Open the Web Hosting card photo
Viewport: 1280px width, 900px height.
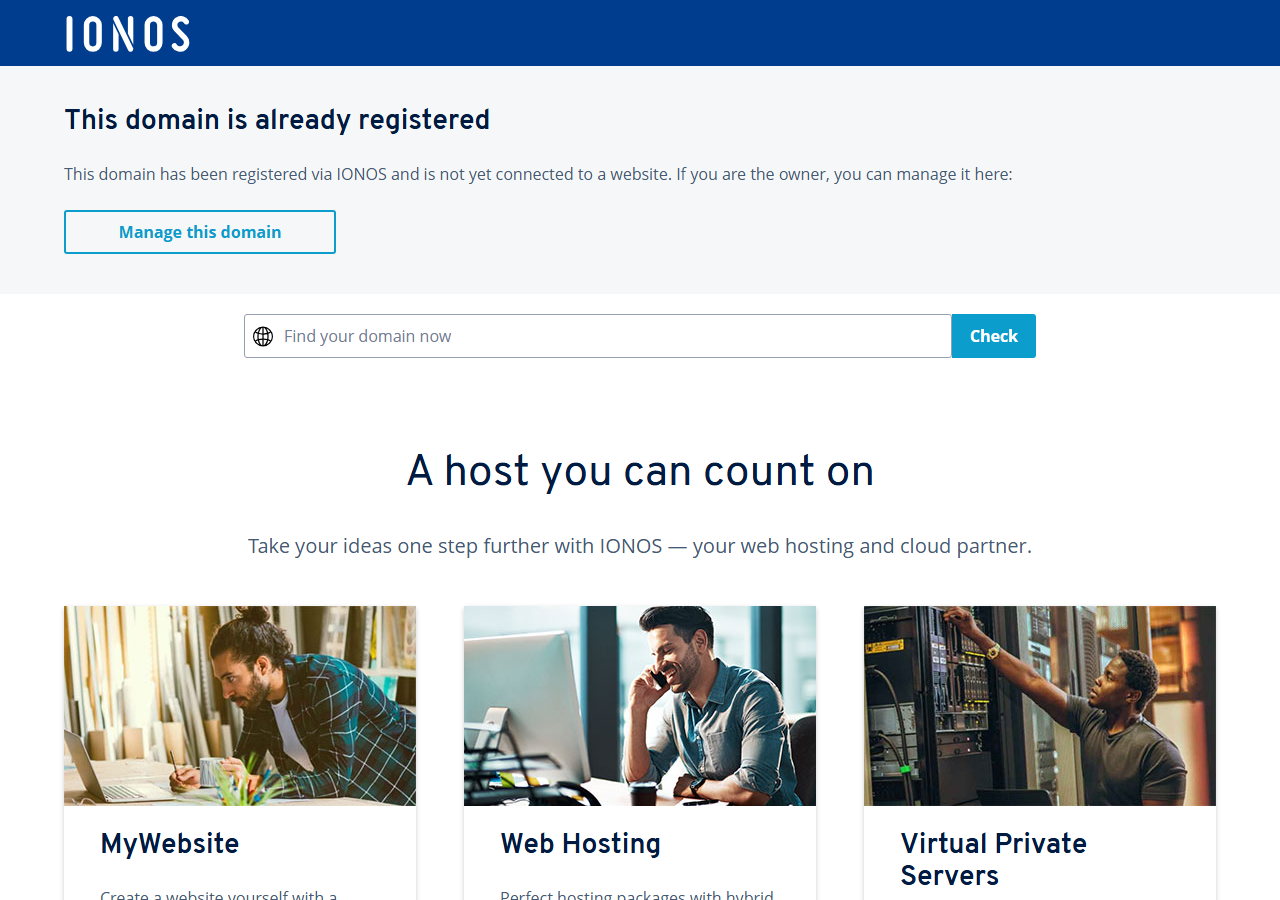pos(640,706)
